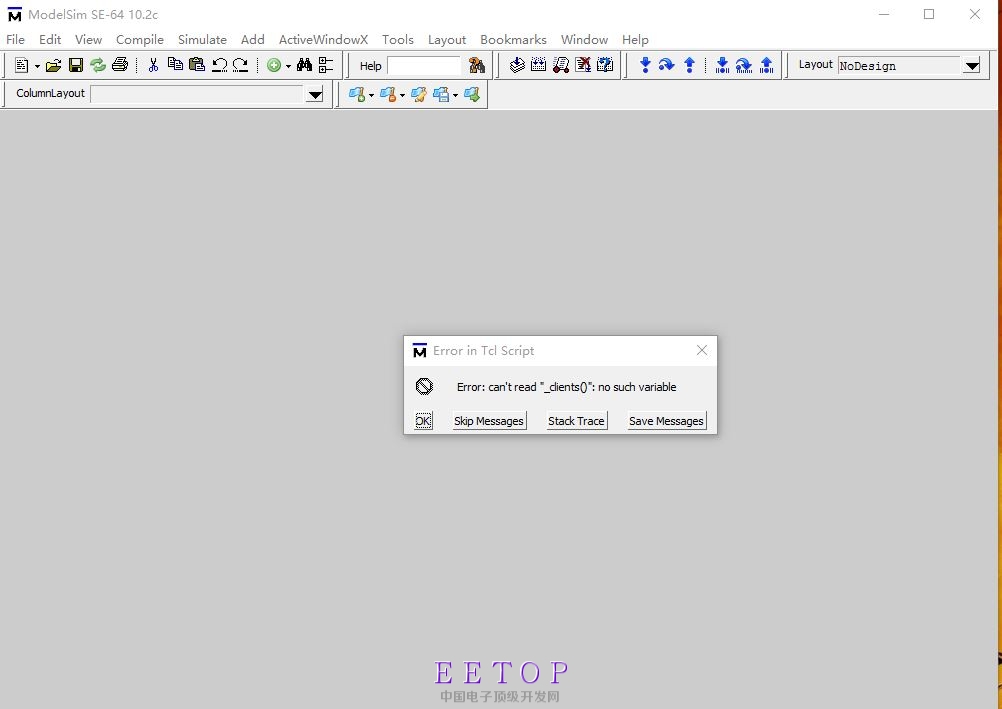The image size is (1002, 709).
Task: Open the ColumnLayout dropdown arrow
Action: (315, 95)
